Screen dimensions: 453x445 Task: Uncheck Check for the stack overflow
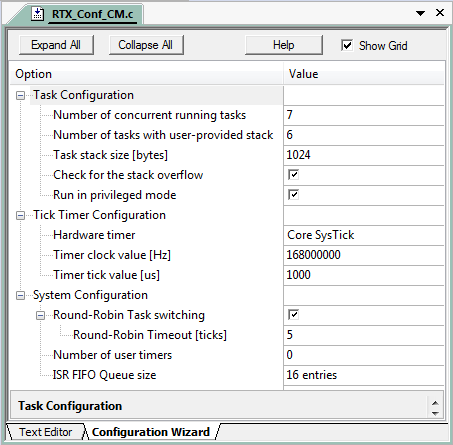tap(293, 175)
